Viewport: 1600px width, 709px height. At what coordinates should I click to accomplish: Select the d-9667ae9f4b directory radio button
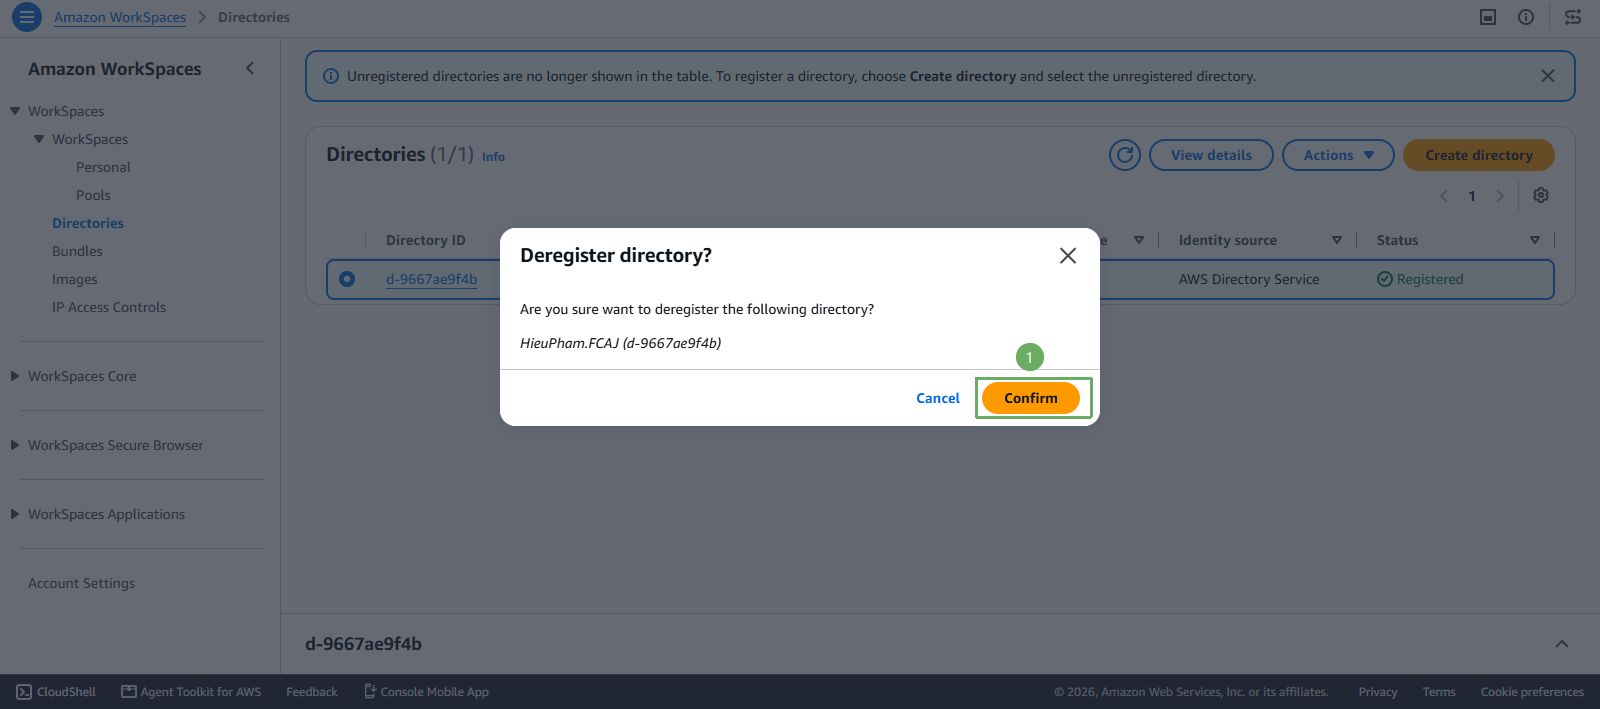click(x=347, y=279)
